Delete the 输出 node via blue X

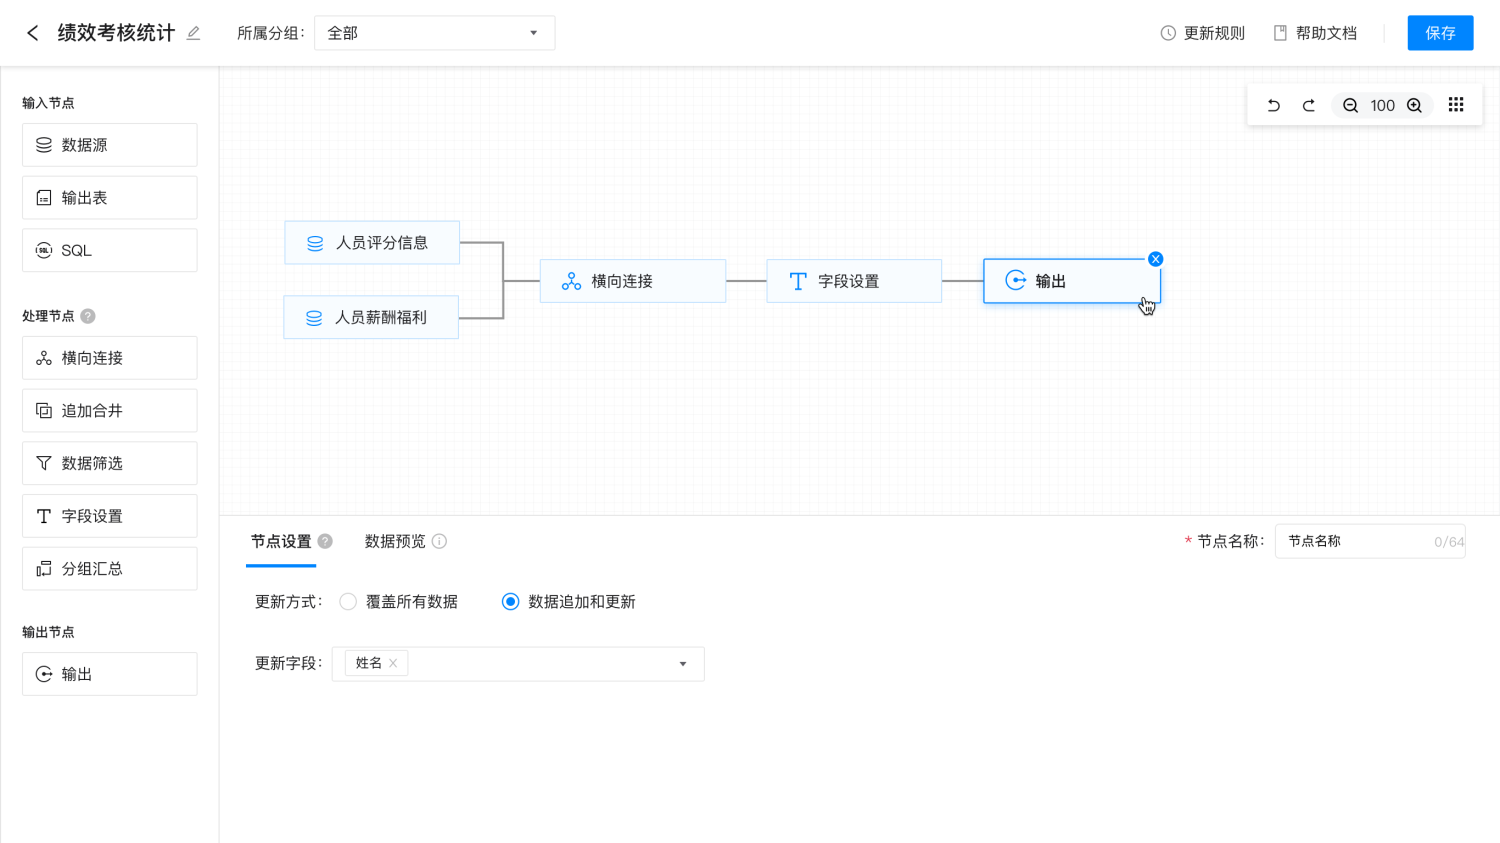[x=1155, y=259]
